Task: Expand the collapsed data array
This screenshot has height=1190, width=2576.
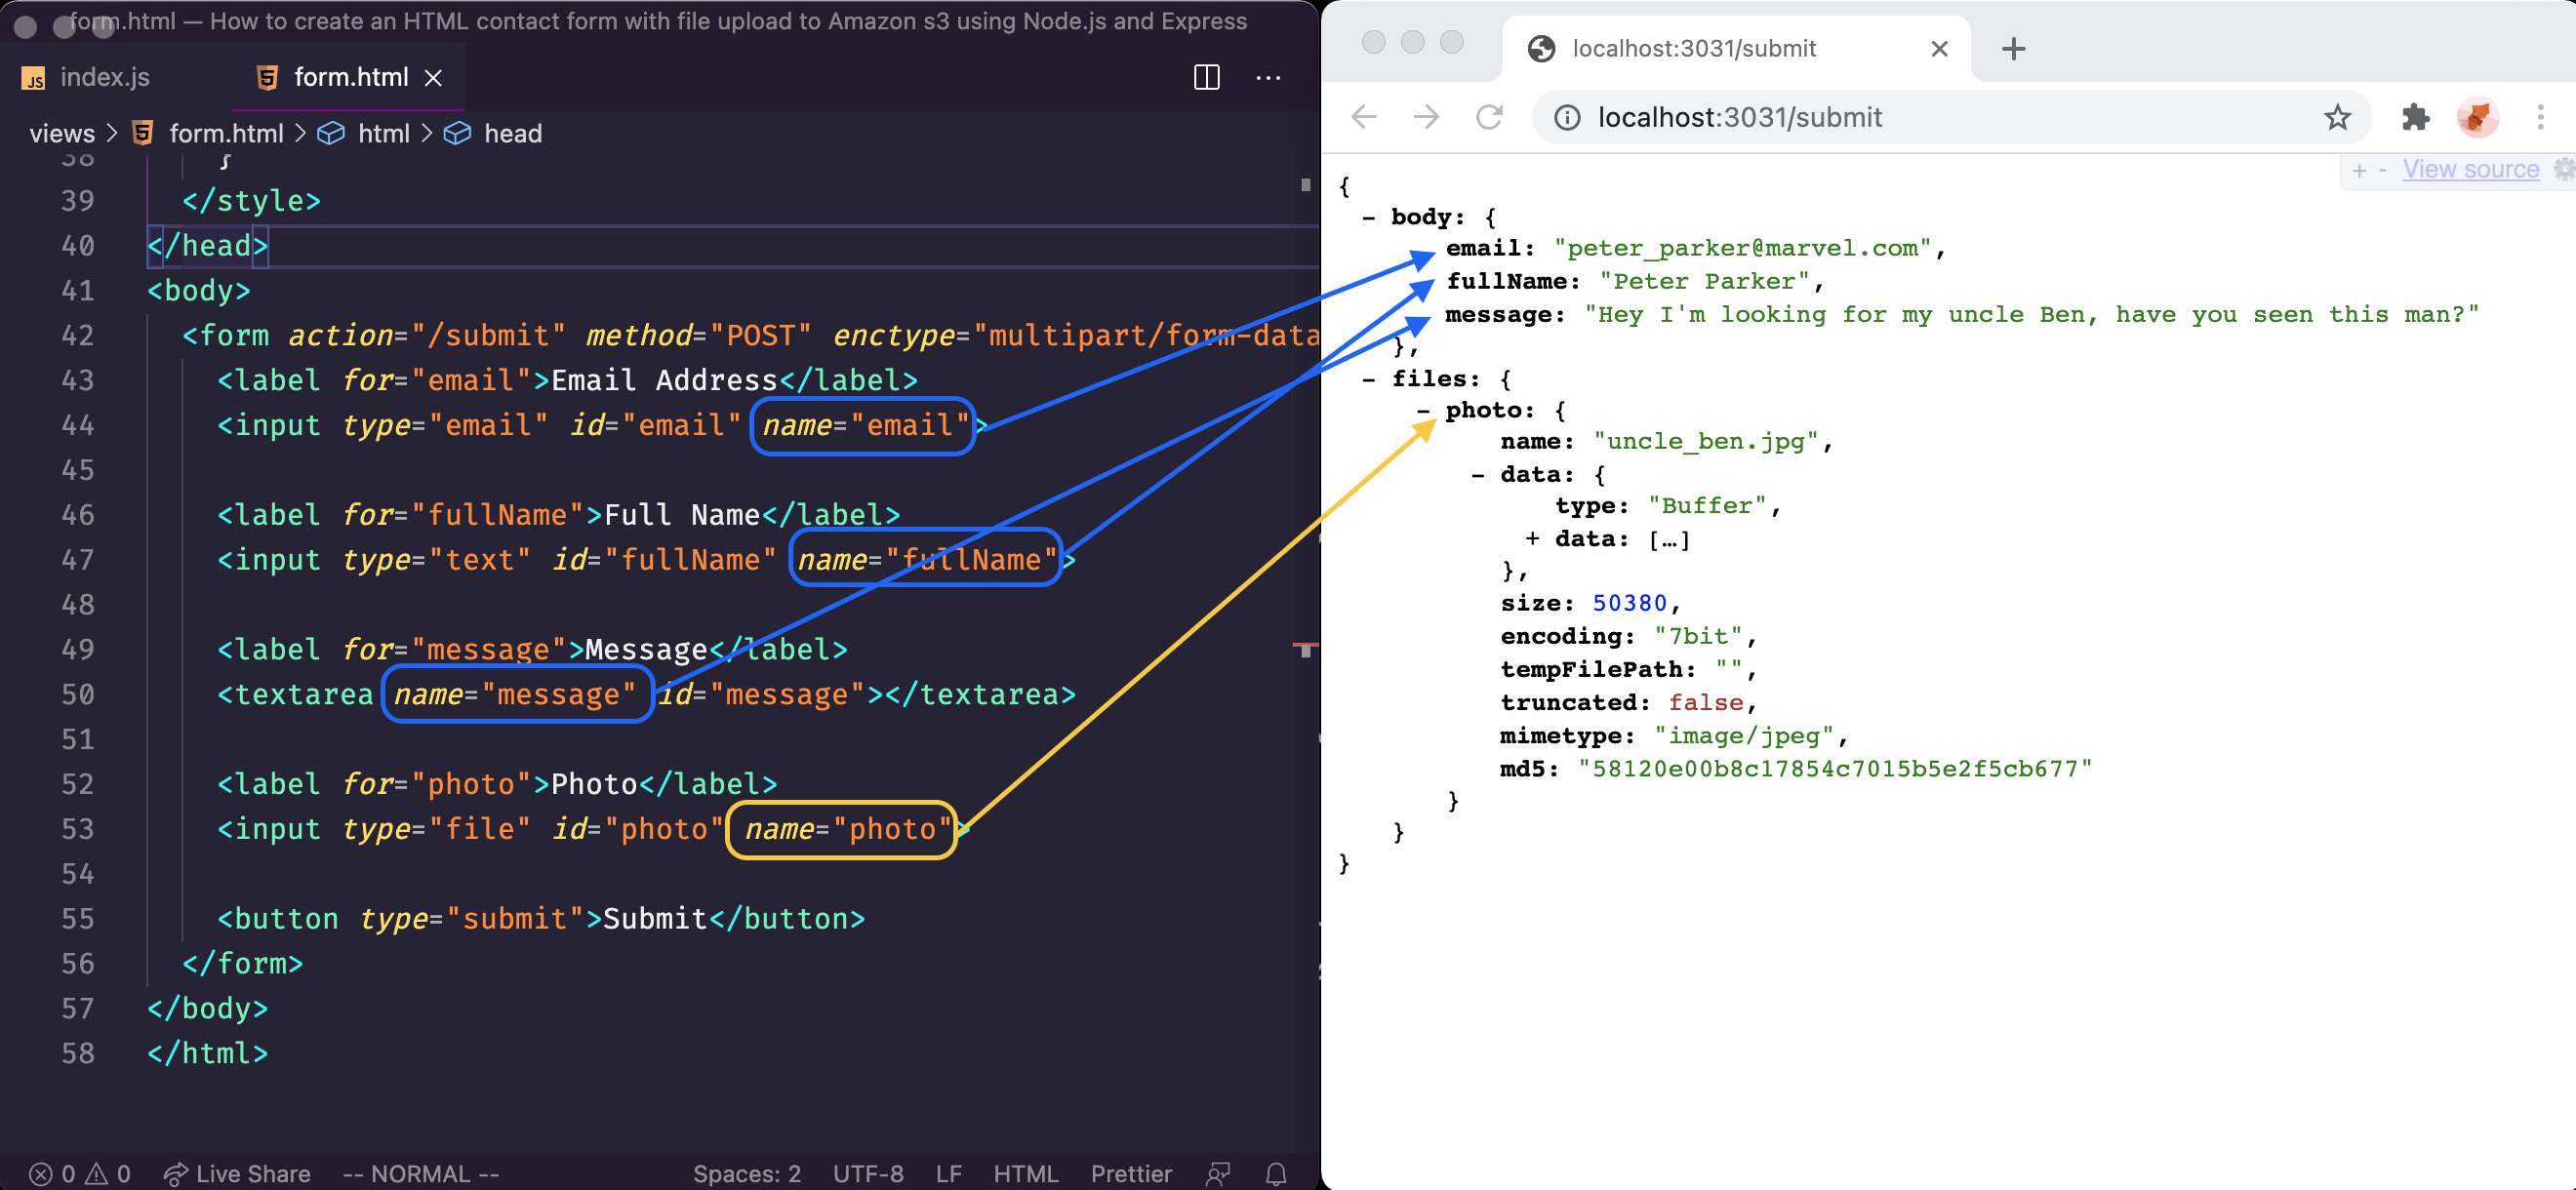Action: 1532,539
